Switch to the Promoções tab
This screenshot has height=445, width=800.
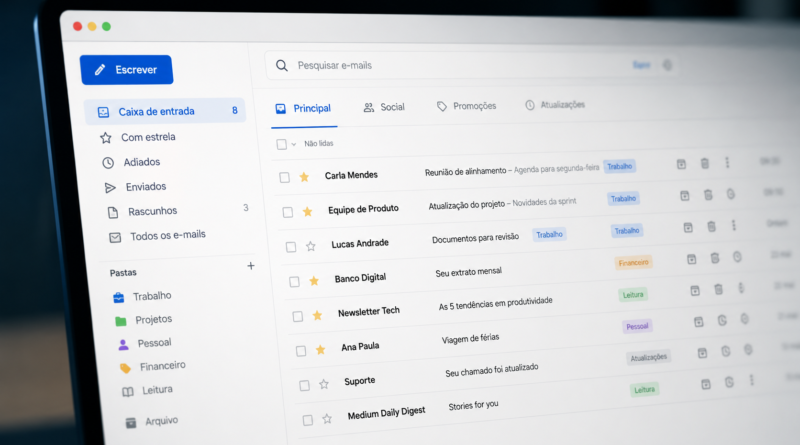tap(467, 106)
